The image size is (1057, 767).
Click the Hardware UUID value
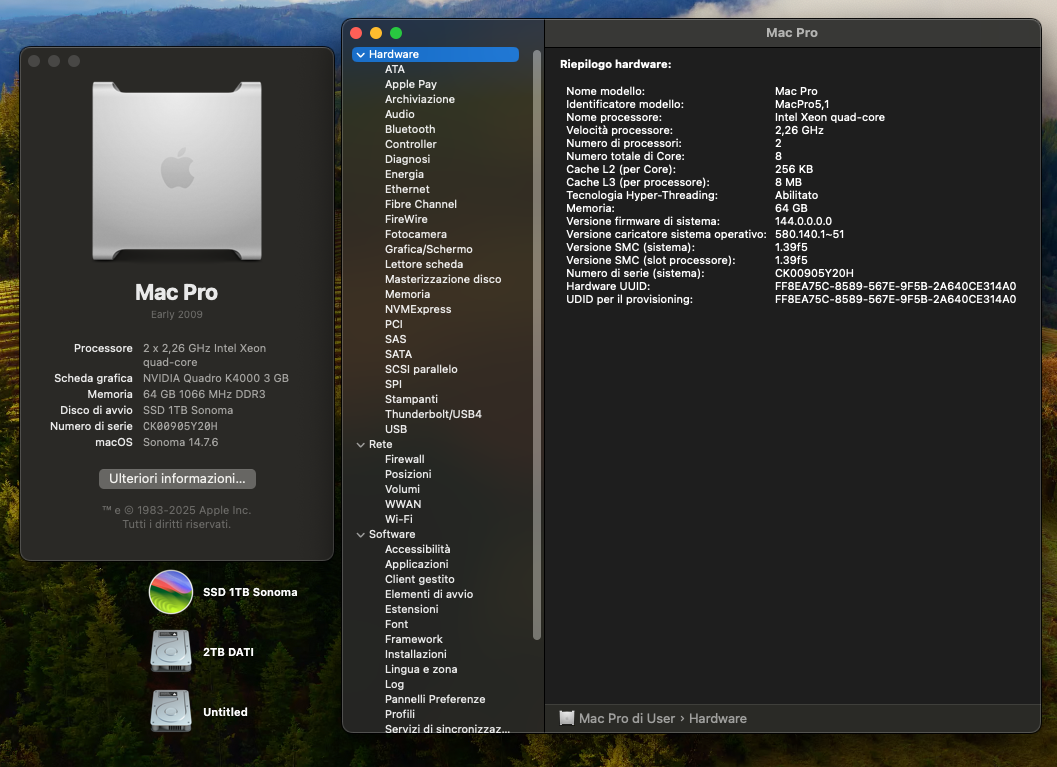[895, 286]
